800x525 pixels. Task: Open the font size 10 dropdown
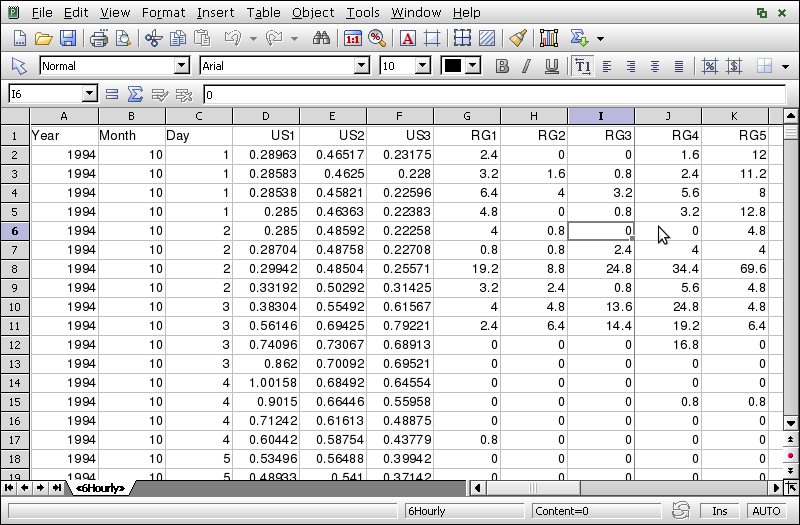tap(422, 65)
